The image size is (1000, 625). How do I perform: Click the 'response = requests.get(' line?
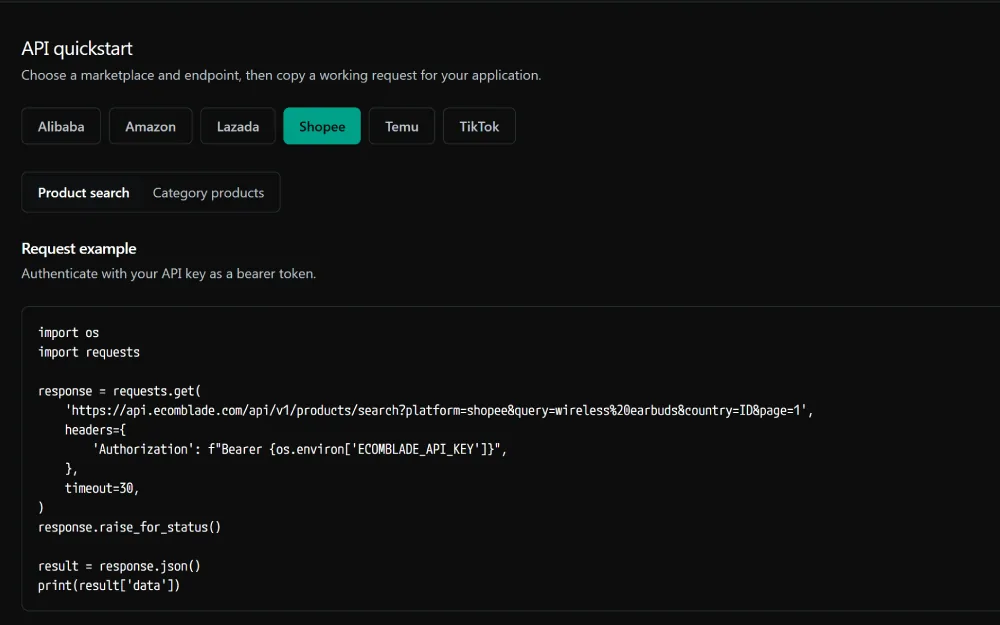(119, 391)
